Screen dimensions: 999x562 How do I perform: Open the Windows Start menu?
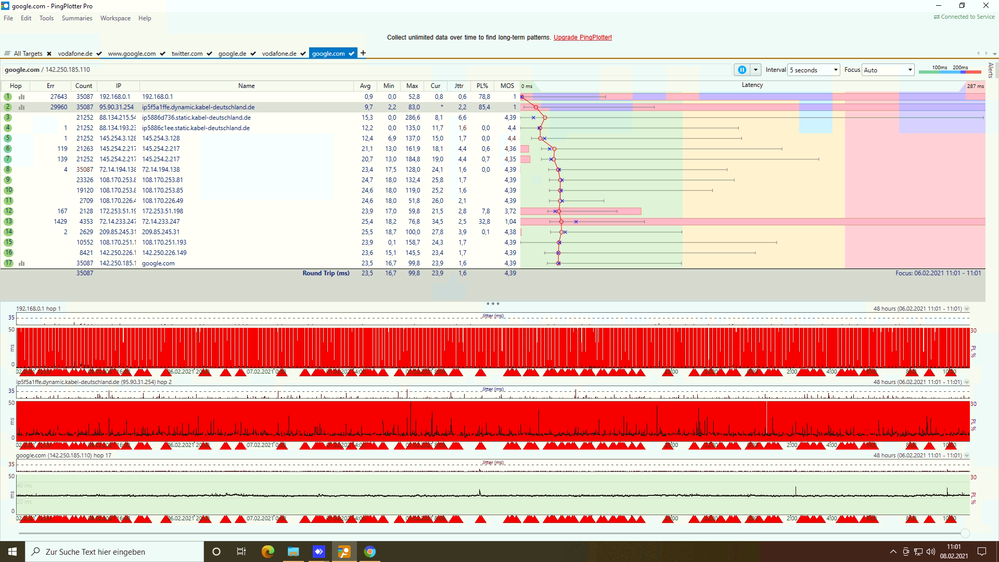point(12,552)
